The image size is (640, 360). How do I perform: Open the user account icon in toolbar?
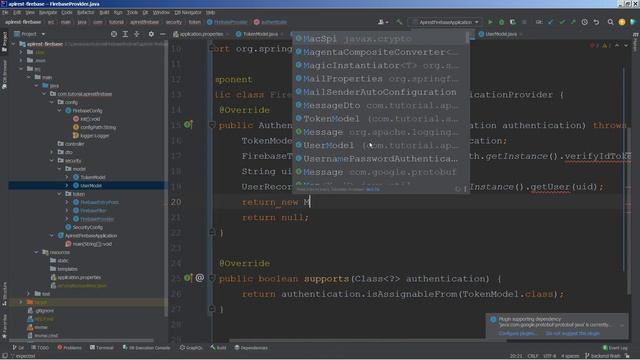[x=382, y=22]
